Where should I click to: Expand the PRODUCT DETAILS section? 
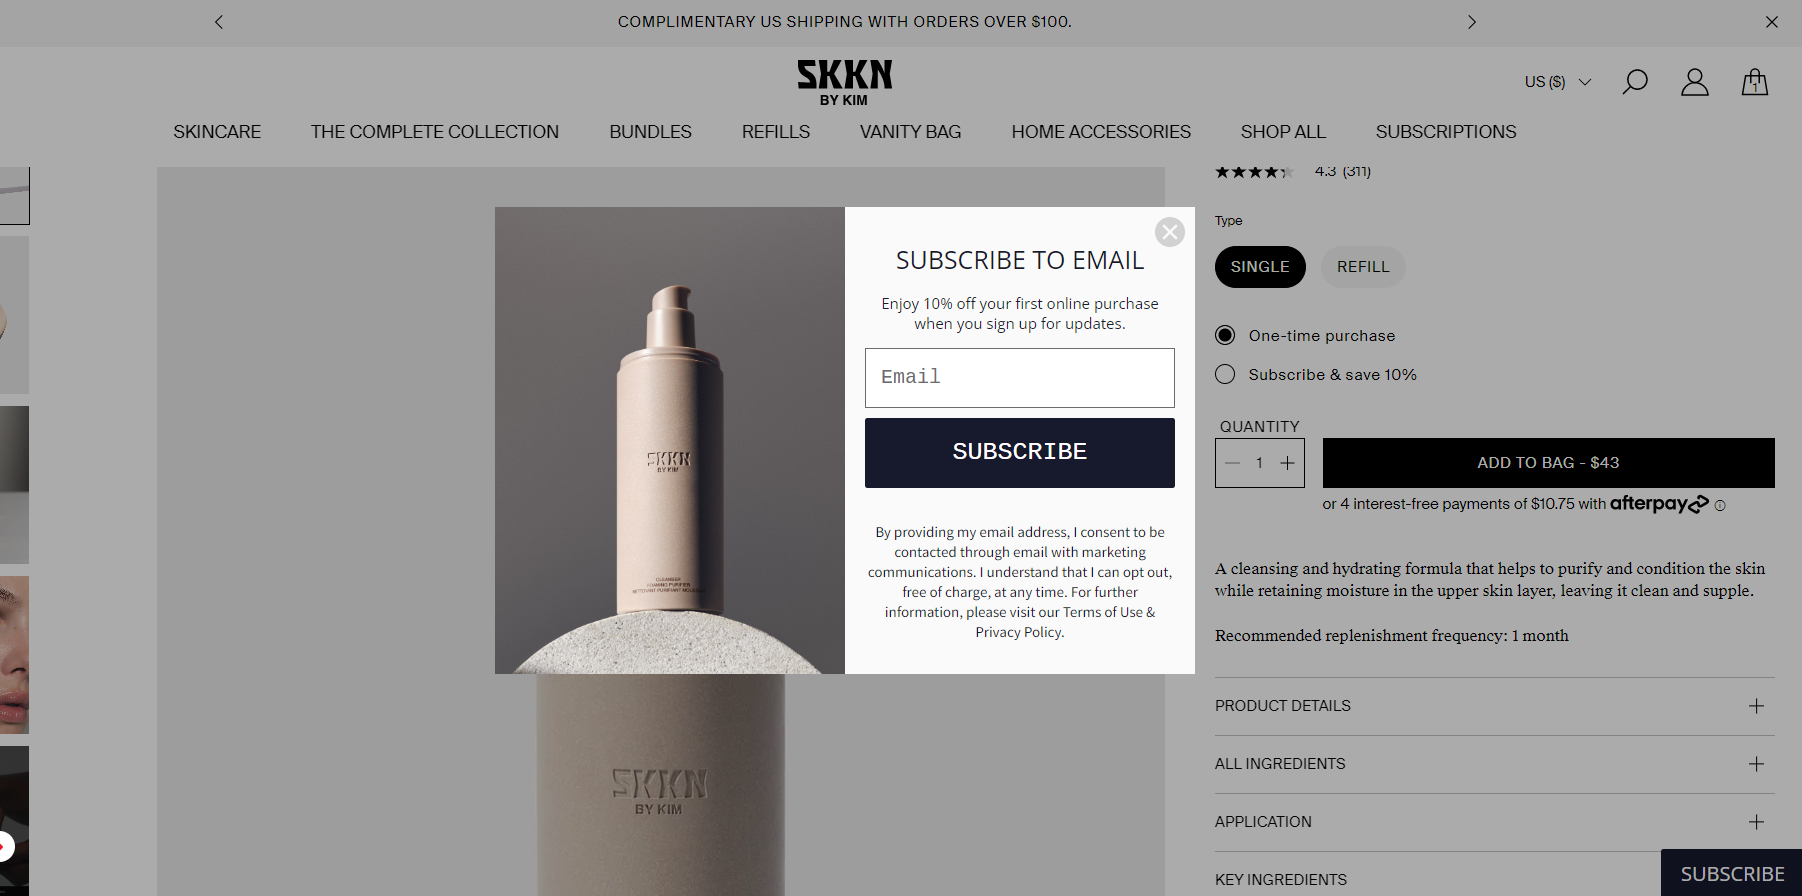pos(1495,706)
